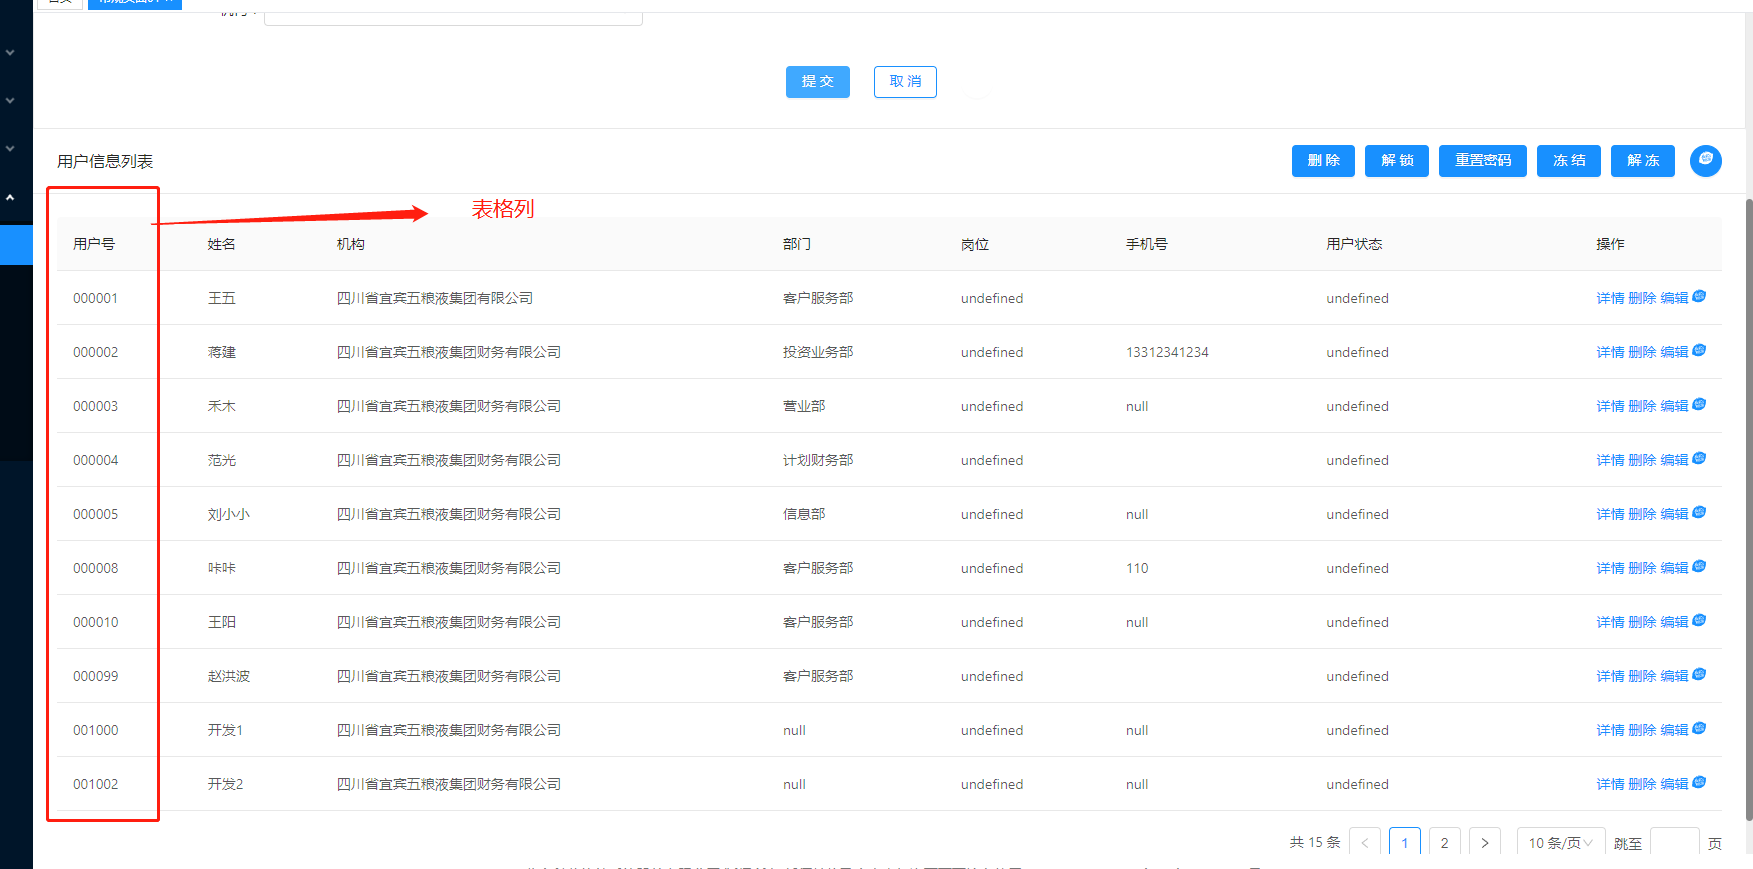1753x869 pixels.
Task: Click 删除 link for user 000001 王五
Action: click(x=1642, y=298)
